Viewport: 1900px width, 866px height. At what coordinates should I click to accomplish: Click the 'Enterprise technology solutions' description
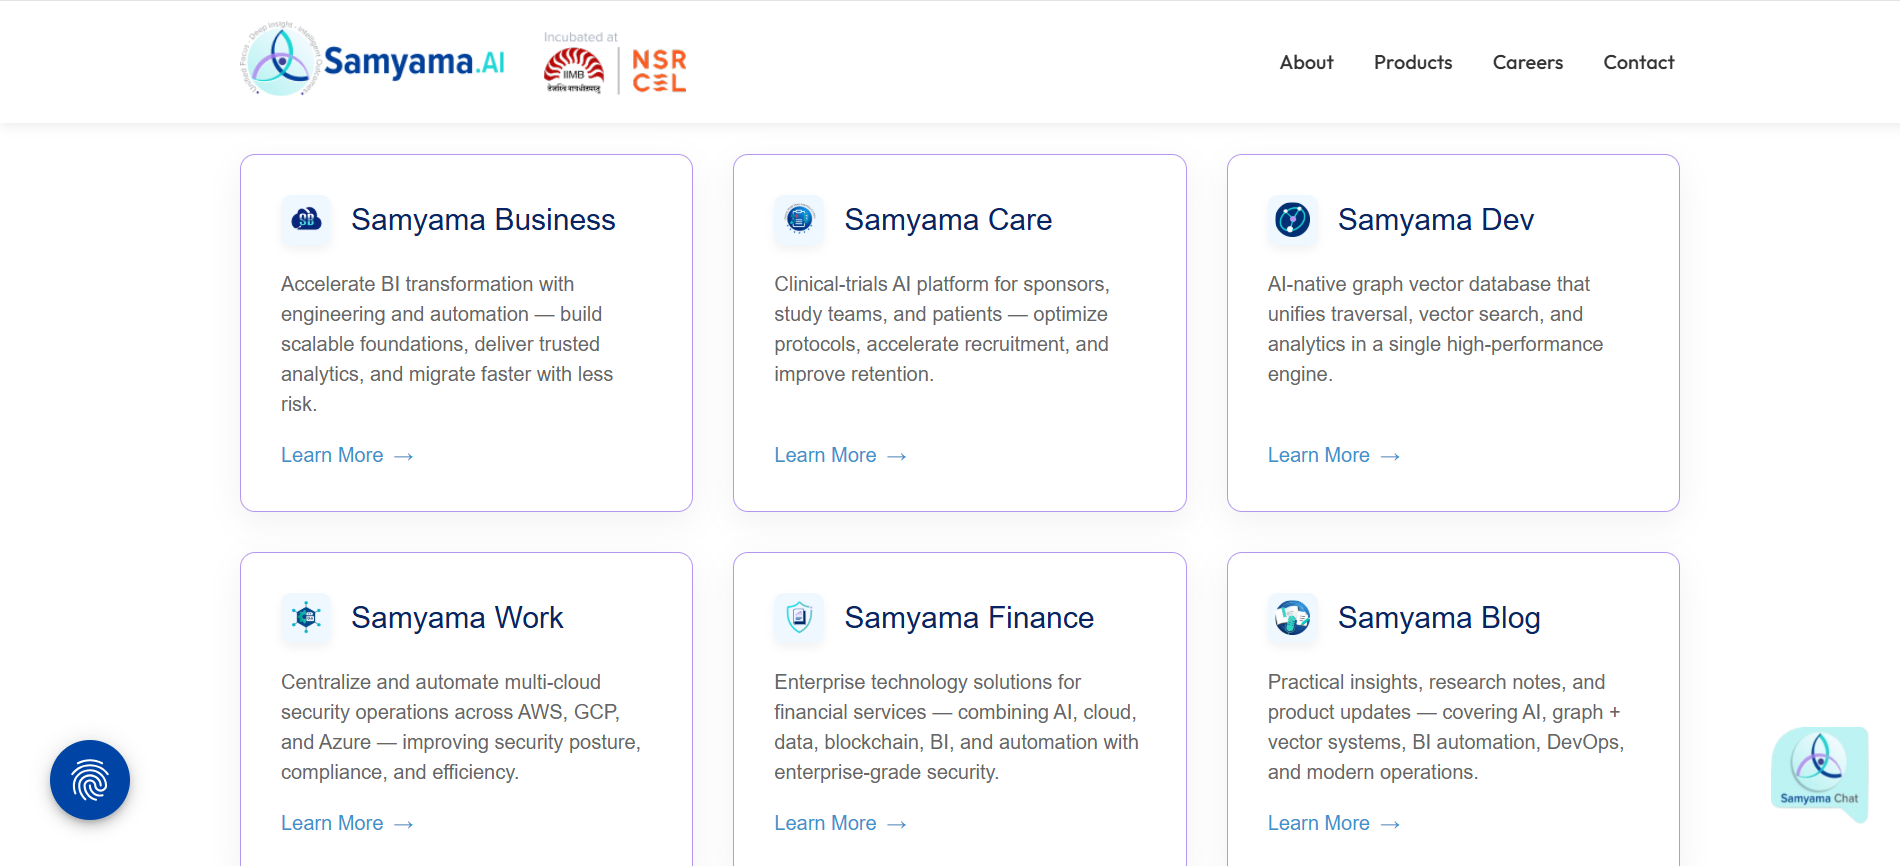pos(956,727)
